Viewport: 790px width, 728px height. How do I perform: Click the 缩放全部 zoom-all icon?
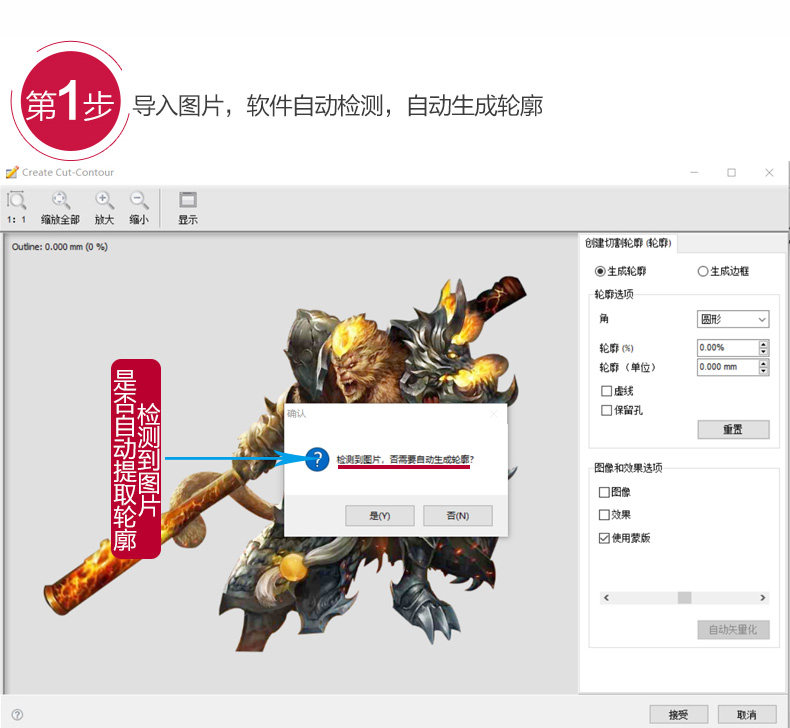tap(60, 201)
